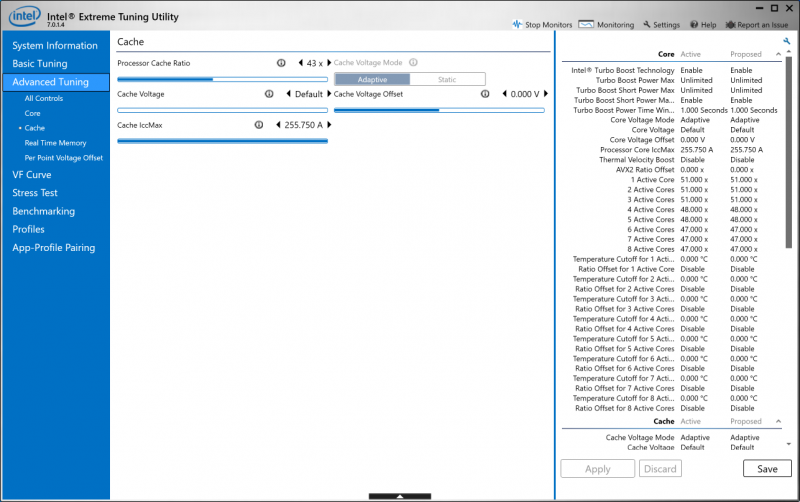Open Basic Tuning page
This screenshot has height=502, width=800.
pyautogui.click(x=40, y=64)
